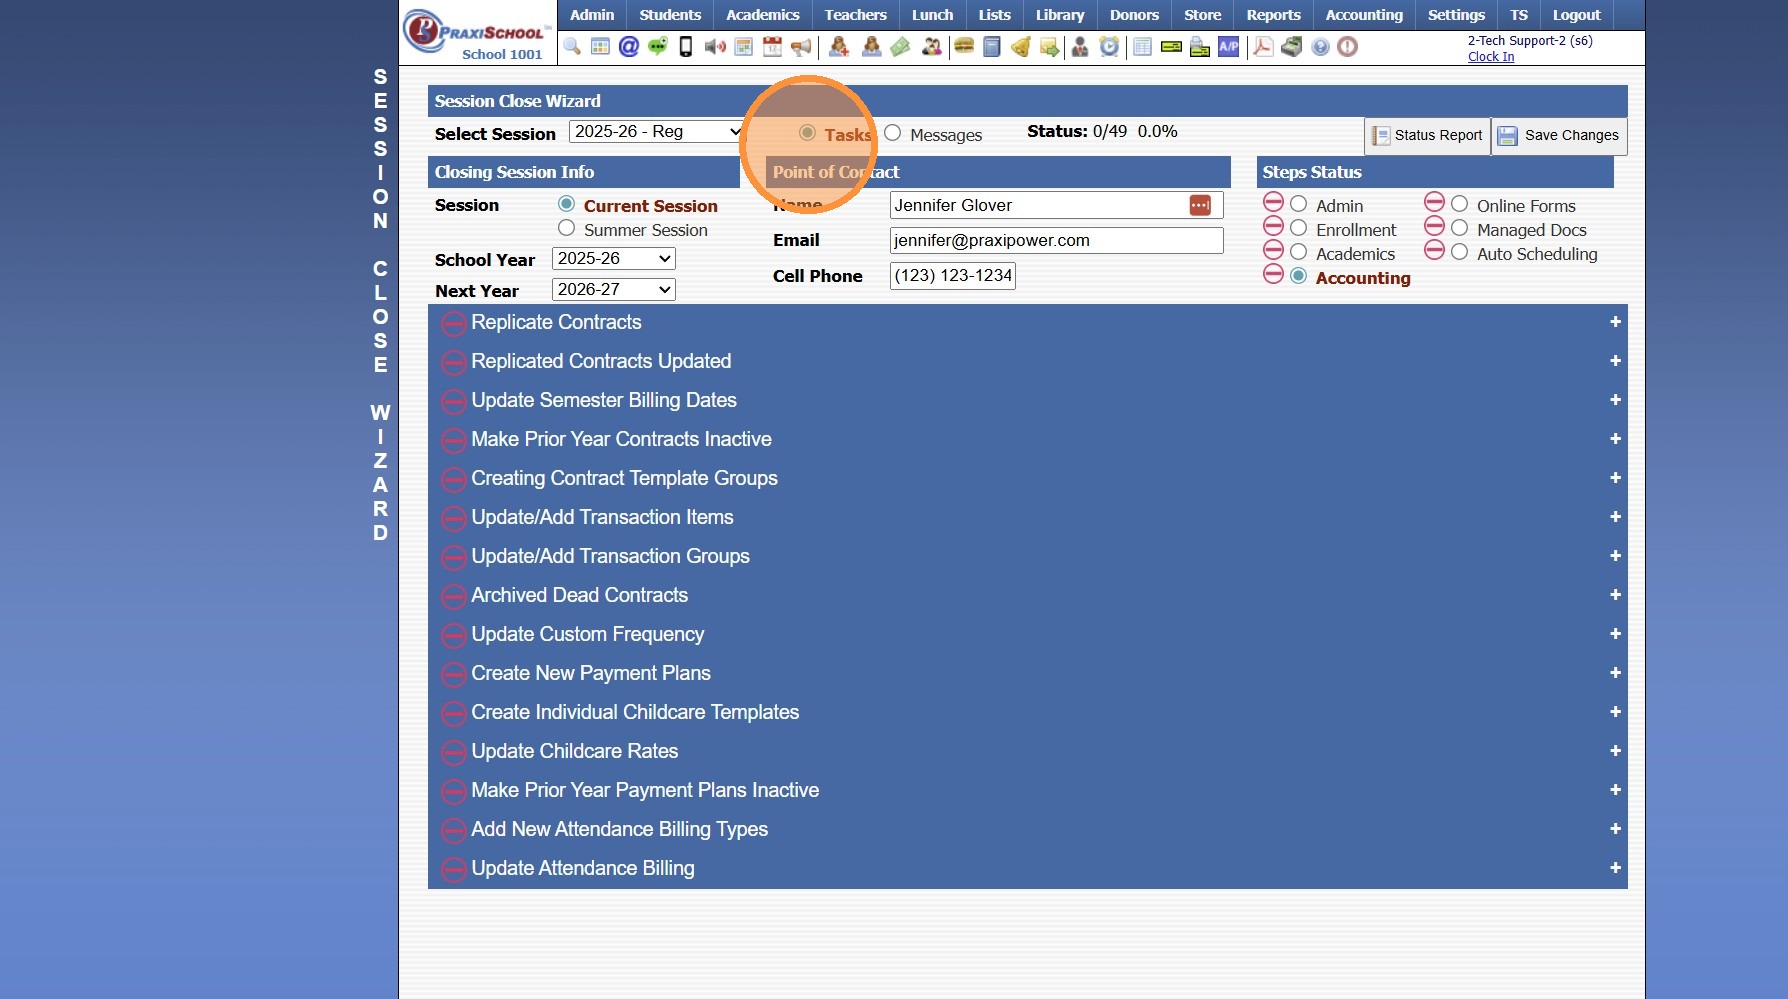Open the family group icon
The width and height of the screenshot is (1788, 999).
click(932, 47)
